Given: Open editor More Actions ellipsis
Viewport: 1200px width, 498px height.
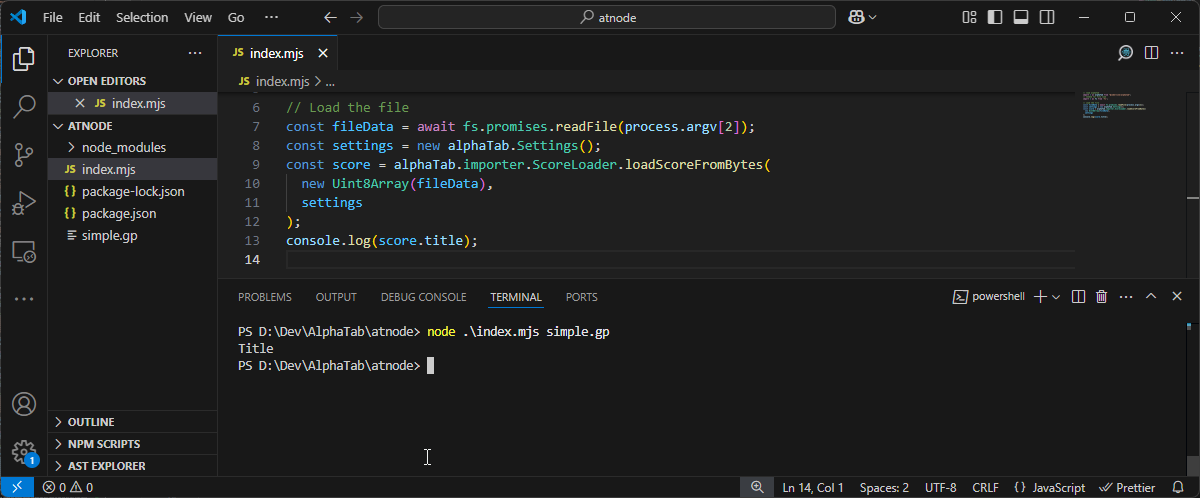Looking at the screenshot, I should pos(1178,52).
